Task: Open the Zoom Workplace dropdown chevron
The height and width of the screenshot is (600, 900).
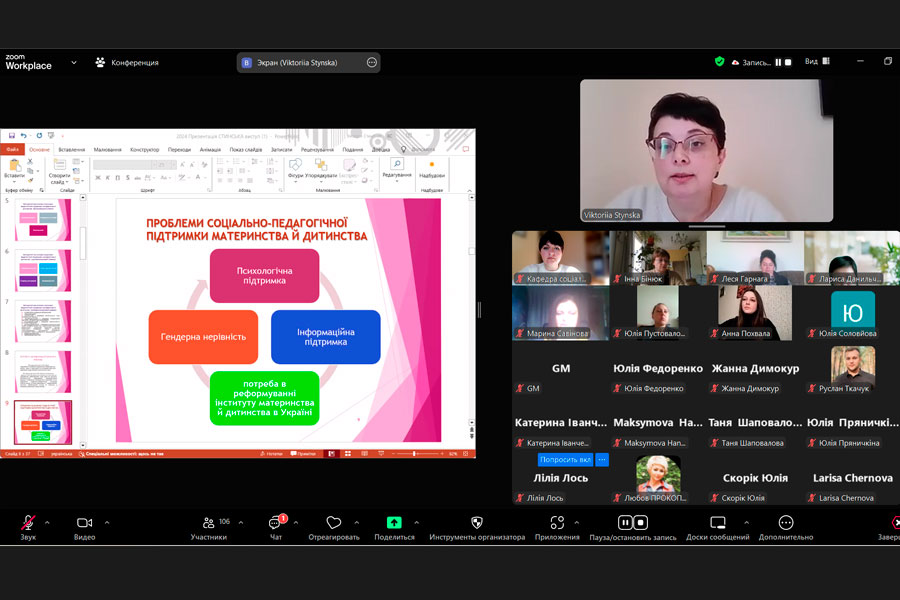Action: (73, 62)
